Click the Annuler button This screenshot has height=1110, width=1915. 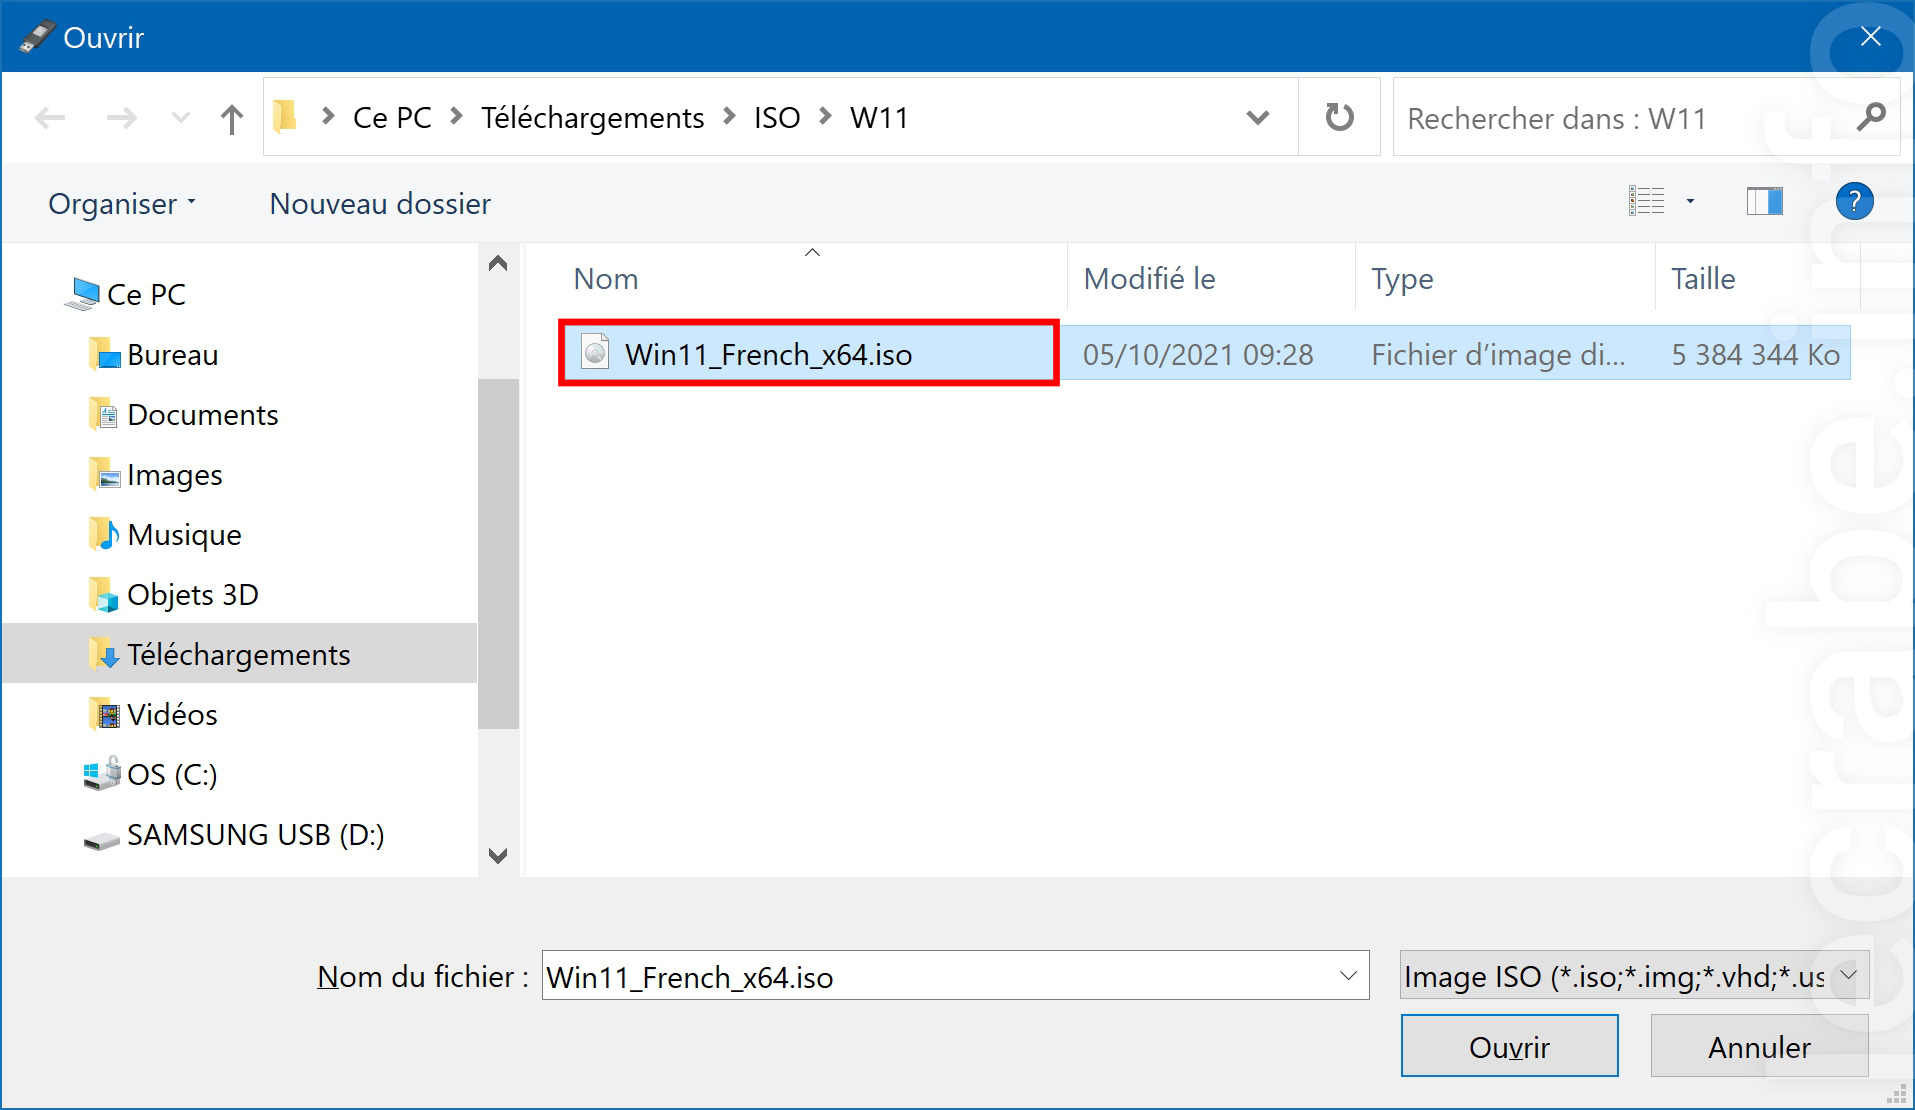tap(1759, 1046)
